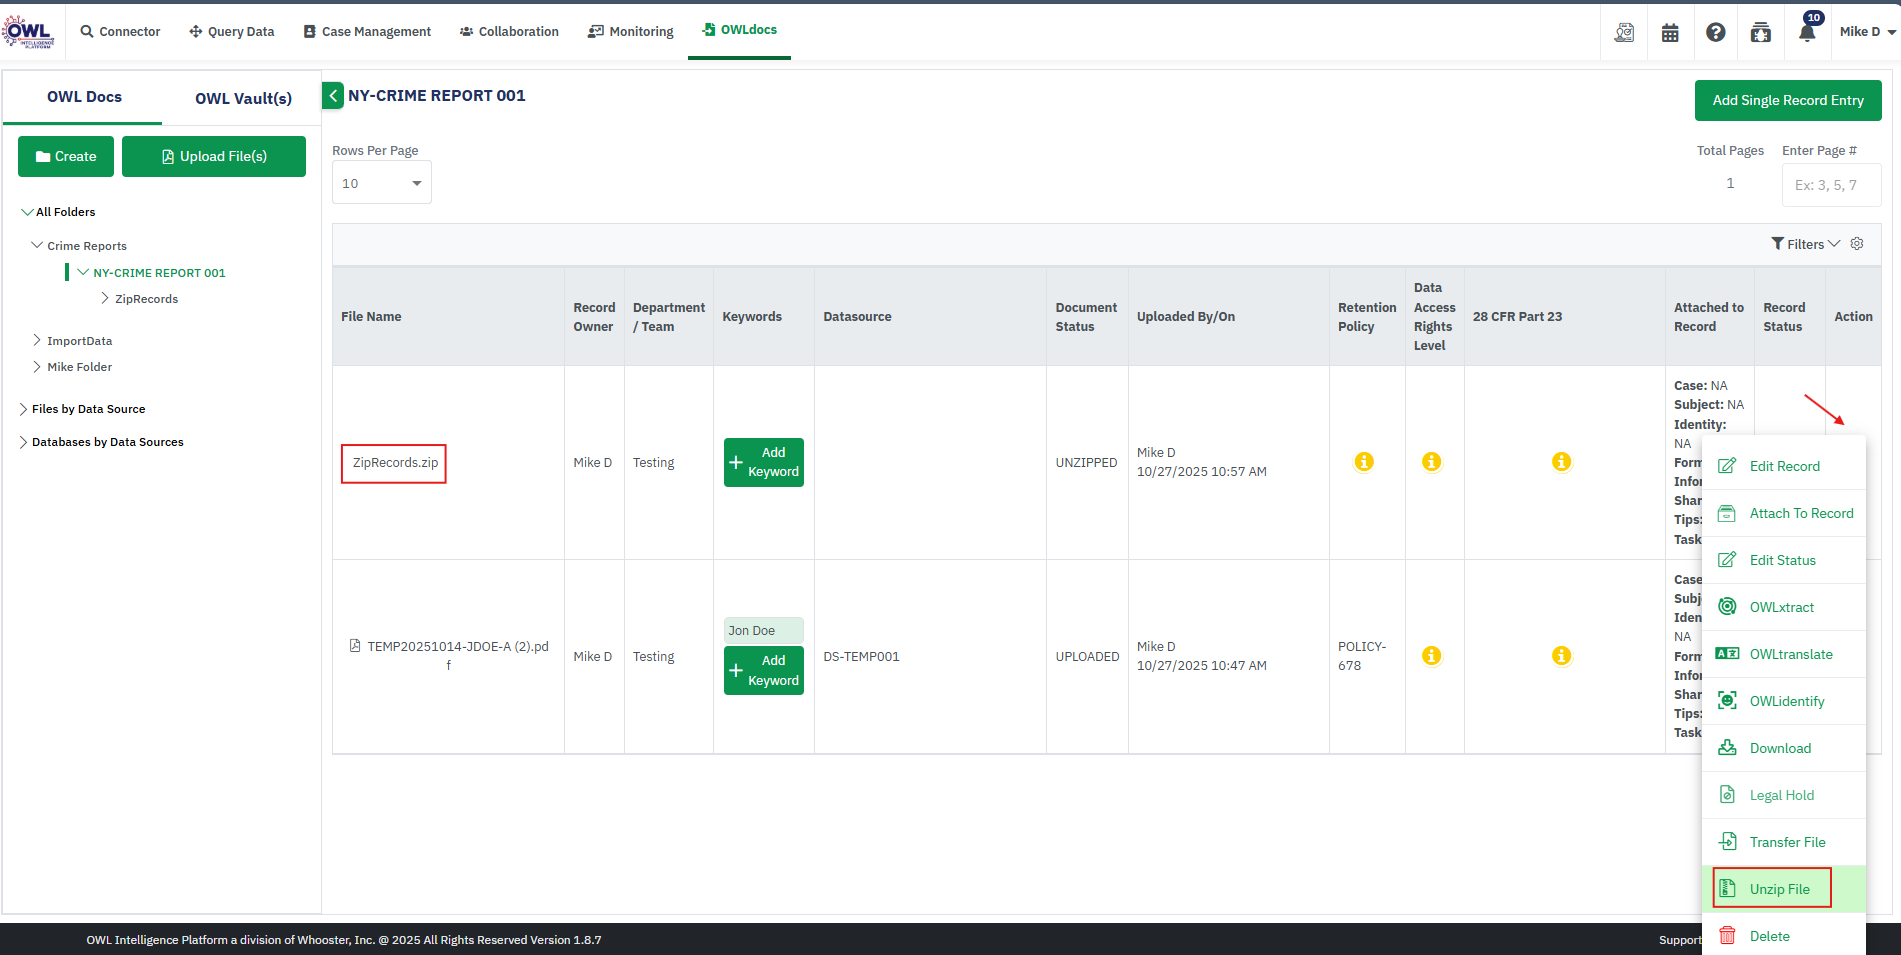The image size is (1901, 955).
Task: Switch to the OWL Vault(s) tab
Action: pyautogui.click(x=243, y=98)
